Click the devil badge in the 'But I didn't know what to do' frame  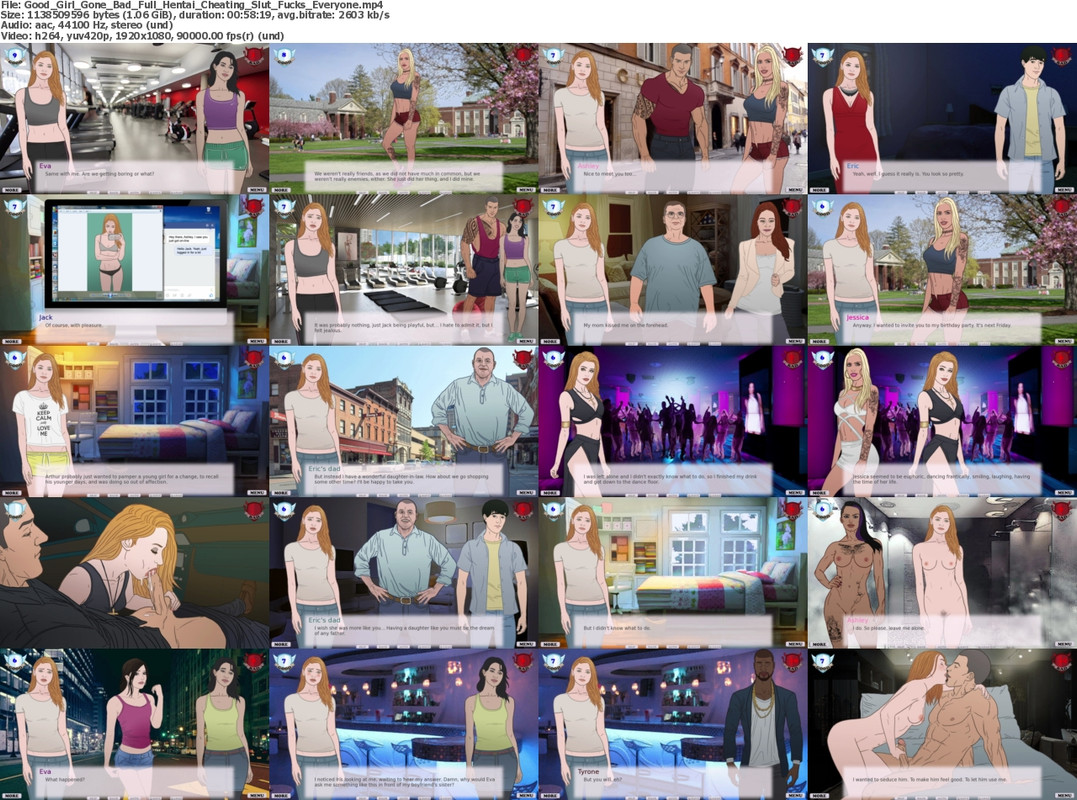pyautogui.click(x=793, y=510)
